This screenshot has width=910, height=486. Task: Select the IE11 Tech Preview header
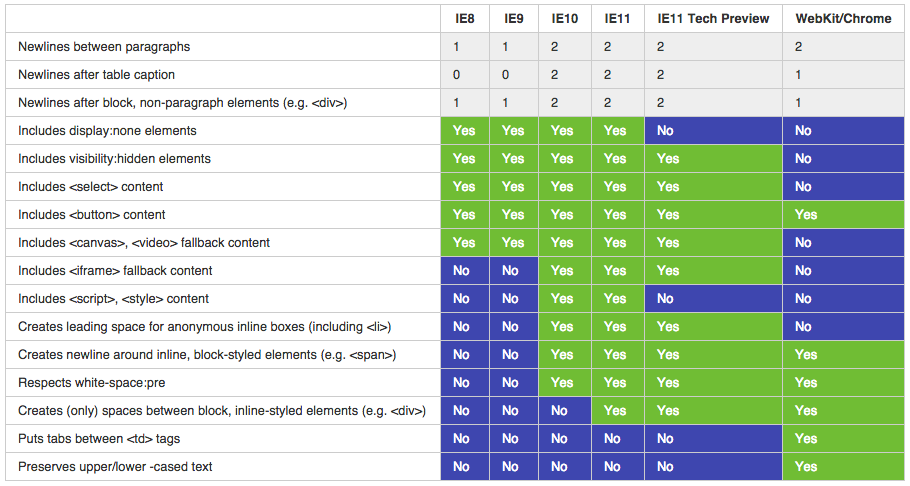coord(713,19)
